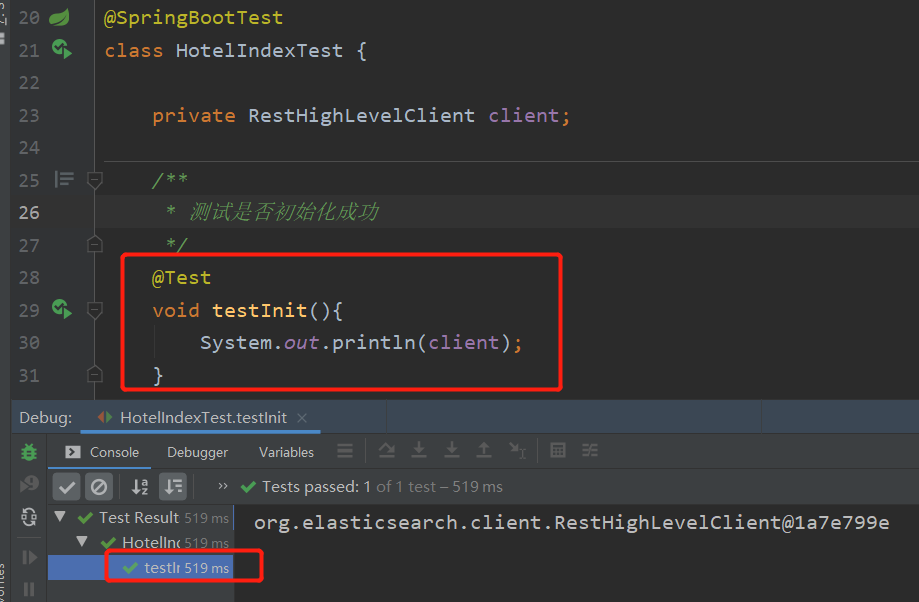
Task: Rerun debug with the green bug icon
Action: 29,452
